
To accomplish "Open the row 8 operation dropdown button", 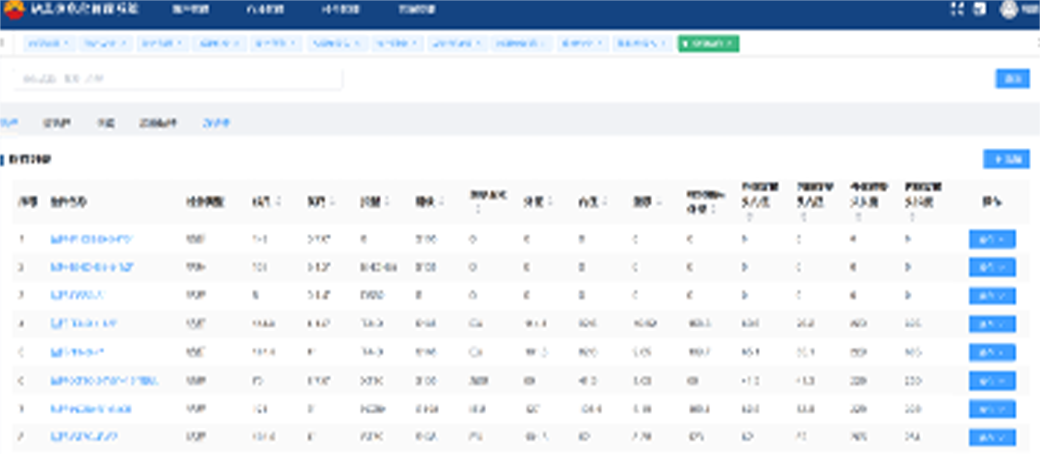I will click(991, 437).
